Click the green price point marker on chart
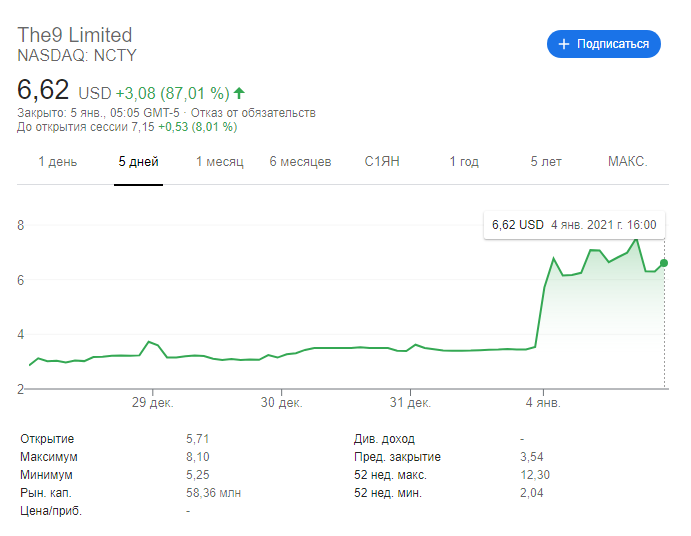This screenshot has width=691, height=536. (x=664, y=263)
